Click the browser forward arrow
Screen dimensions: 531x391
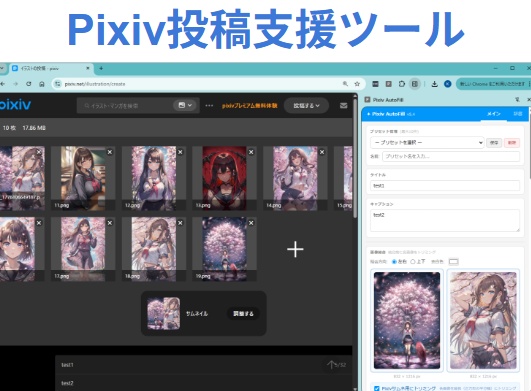16,84
